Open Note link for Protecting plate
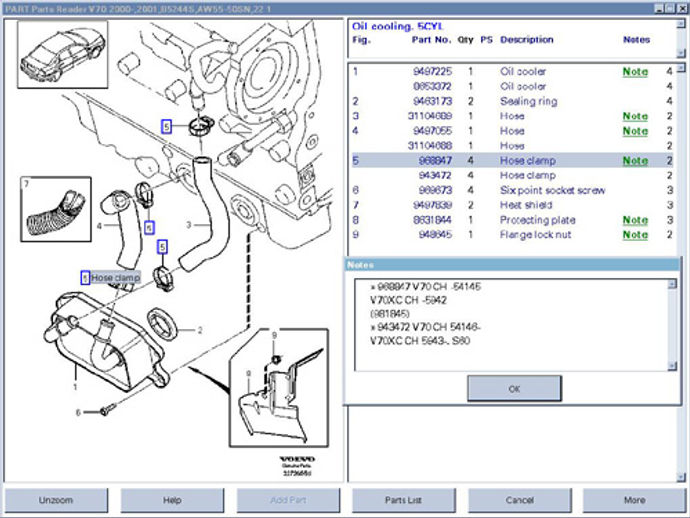Viewport: 690px width, 518px height. click(x=635, y=220)
